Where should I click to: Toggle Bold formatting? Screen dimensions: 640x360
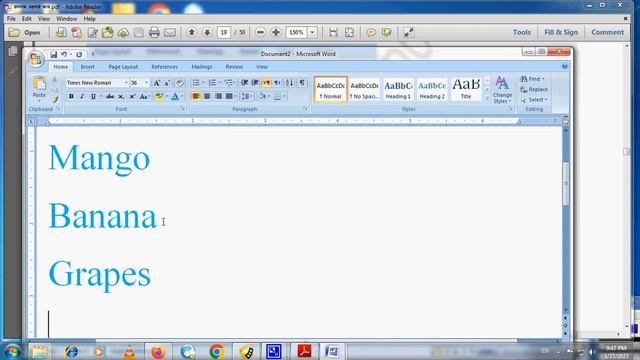71,97
